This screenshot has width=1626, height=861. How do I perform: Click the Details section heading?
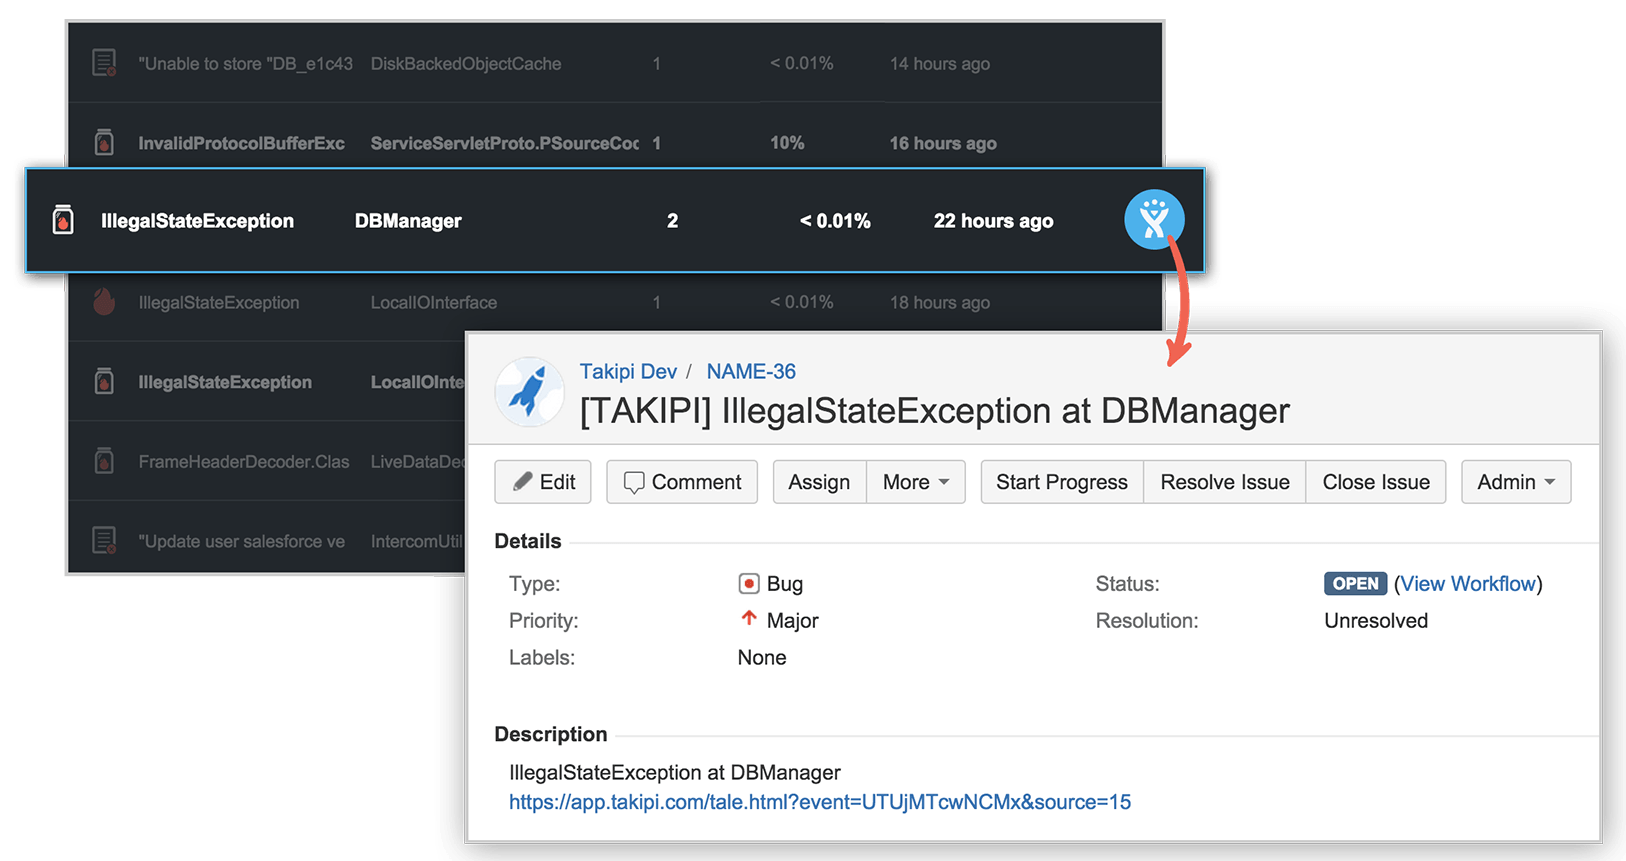[x=528, y=541]
